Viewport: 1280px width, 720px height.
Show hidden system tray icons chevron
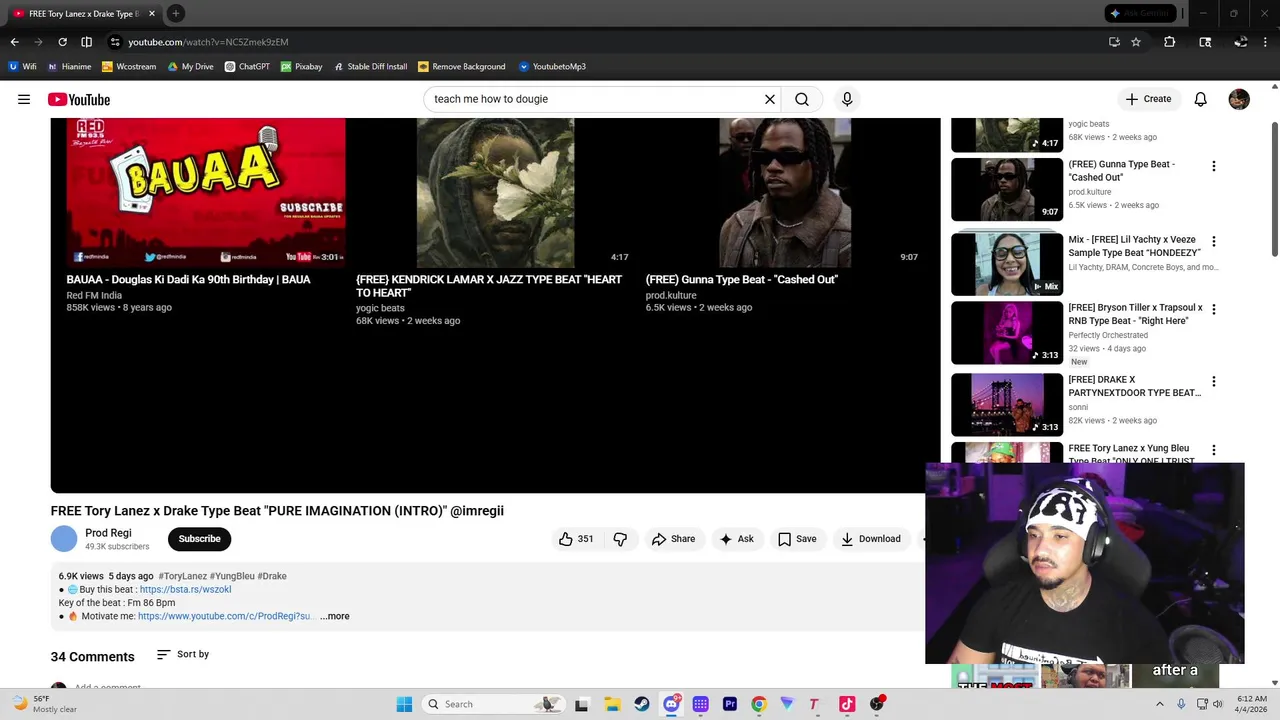(x=1160, y=704)
